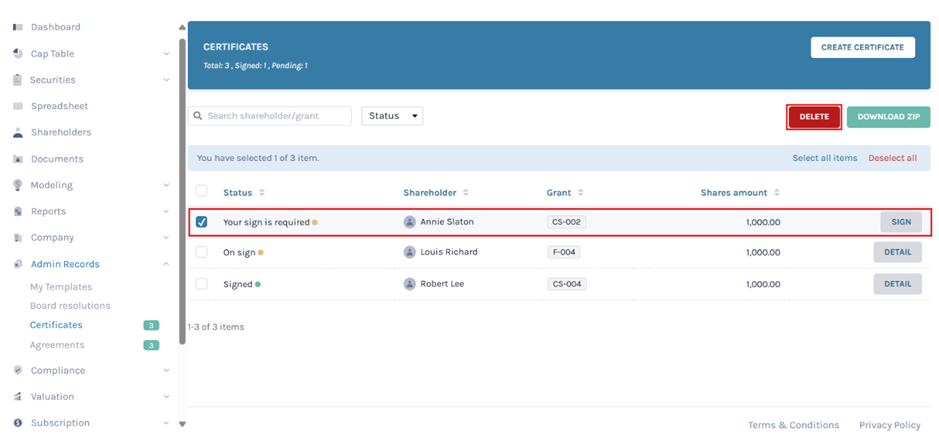Open the Status filter dropdown
Image resolution: width=939 pixels, height=435 pixels.
(x=392, y=116)
